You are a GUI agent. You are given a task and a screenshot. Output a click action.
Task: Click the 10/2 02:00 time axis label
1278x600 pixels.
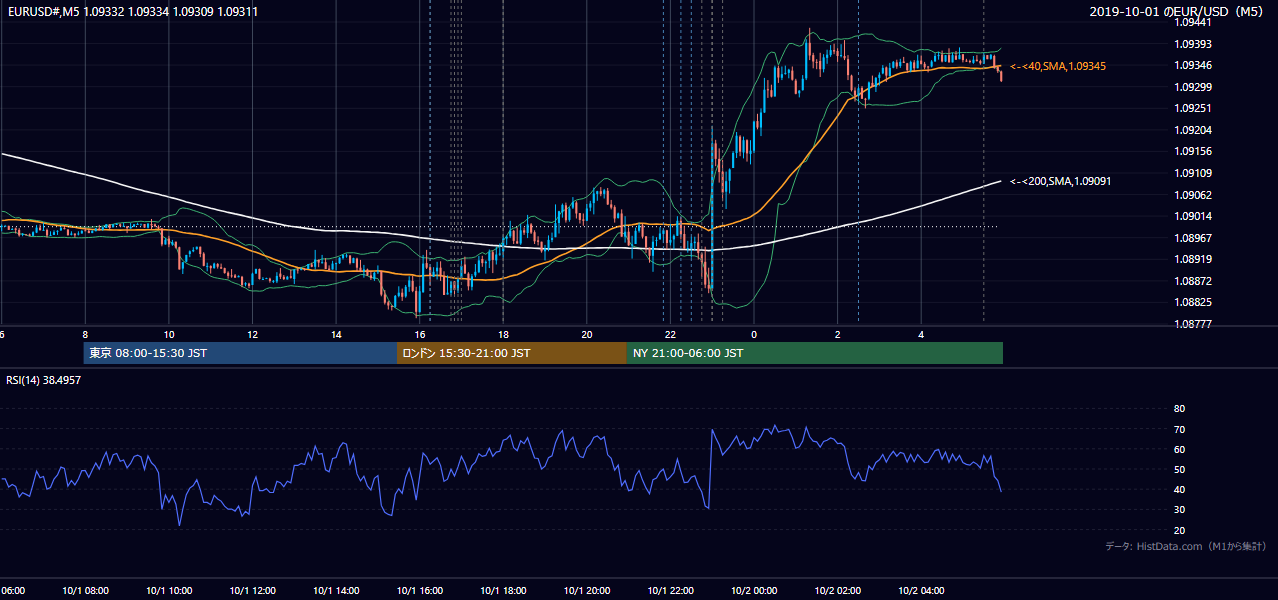pos(837,591)
